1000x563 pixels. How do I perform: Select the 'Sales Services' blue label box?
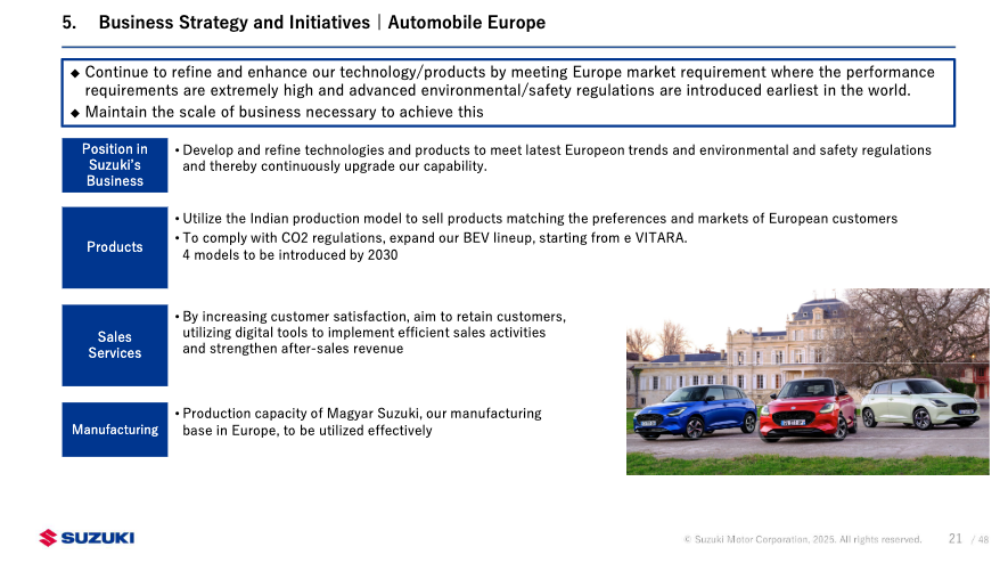[x=115, y=345]
